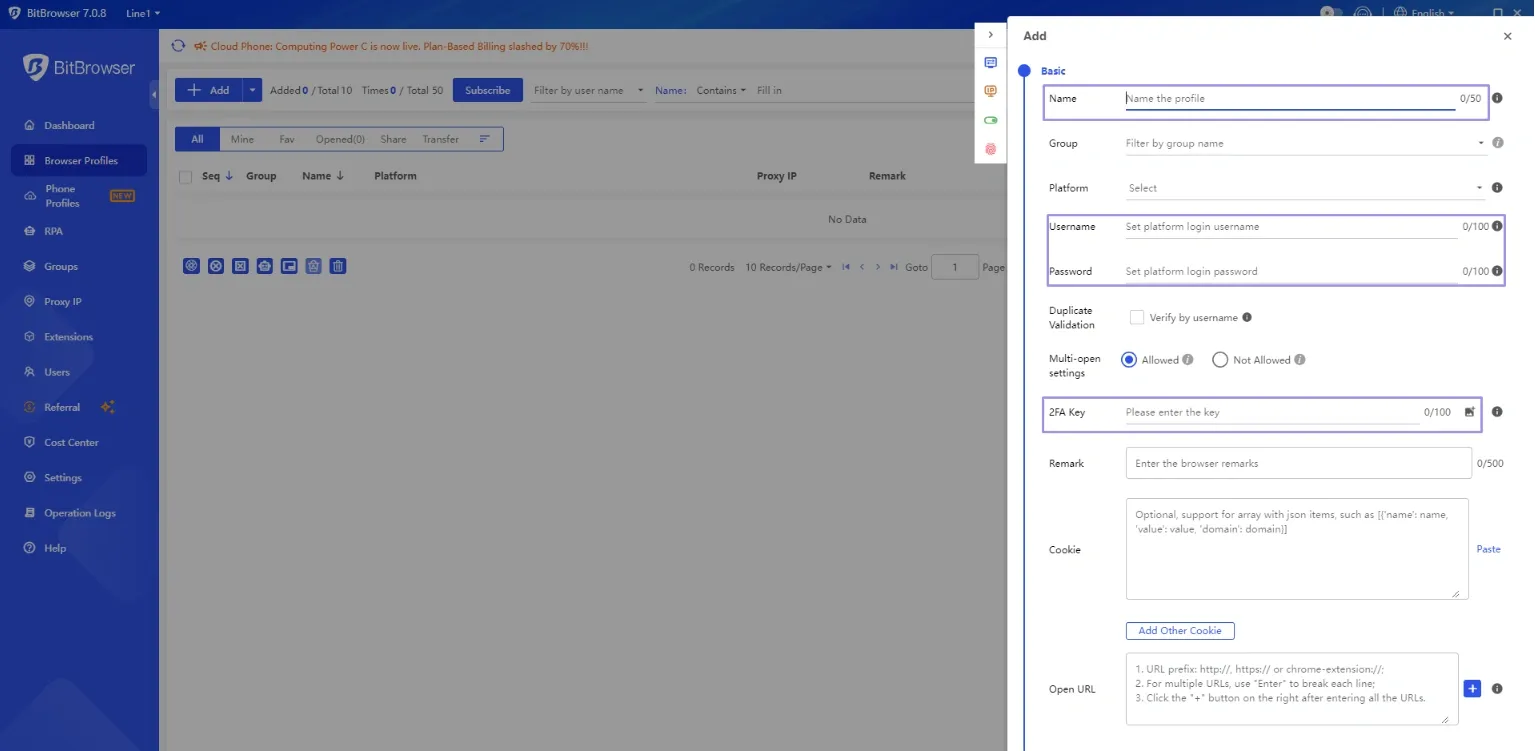Click the fingerprint icon in side strip

coord(991,149)
